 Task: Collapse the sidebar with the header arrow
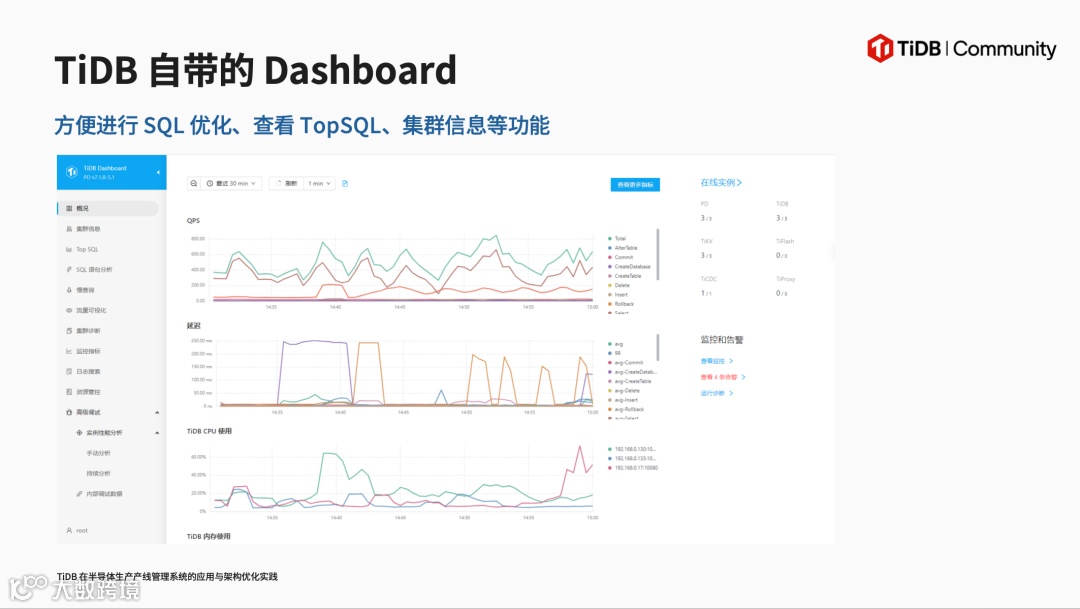point(158,172)
